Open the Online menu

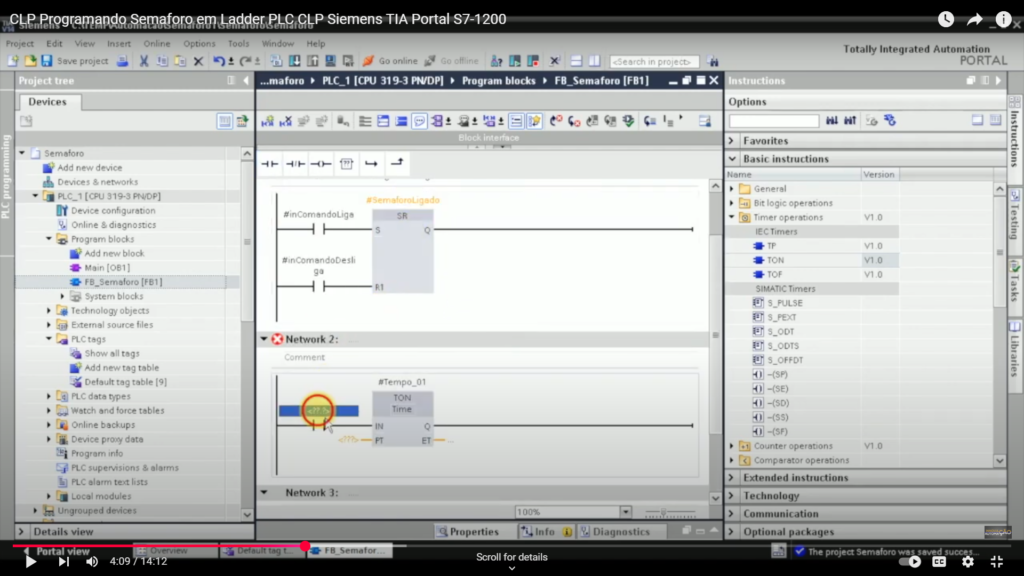157,44
